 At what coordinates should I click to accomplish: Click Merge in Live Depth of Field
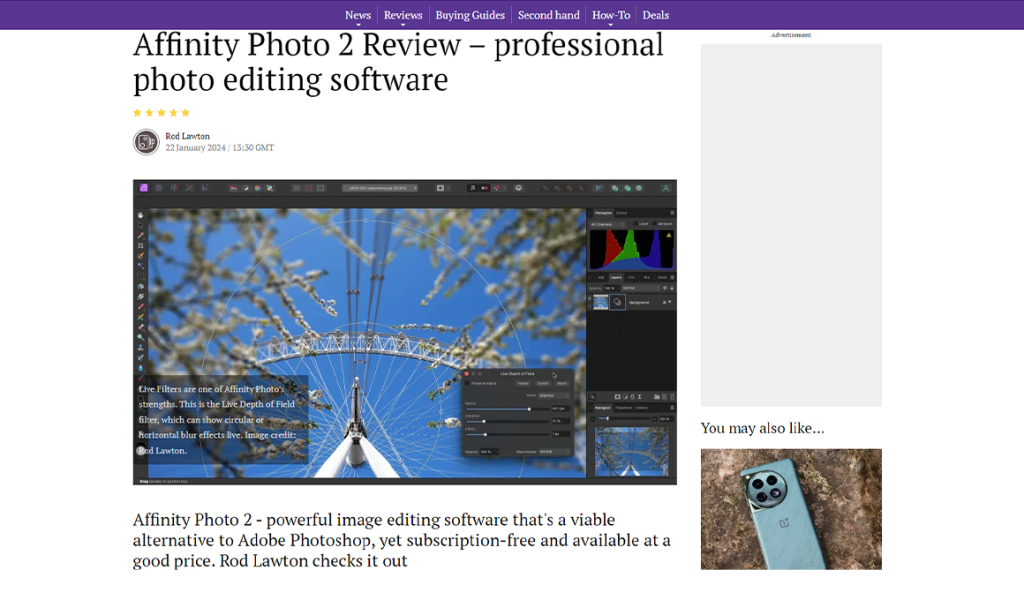pos(523,383)
